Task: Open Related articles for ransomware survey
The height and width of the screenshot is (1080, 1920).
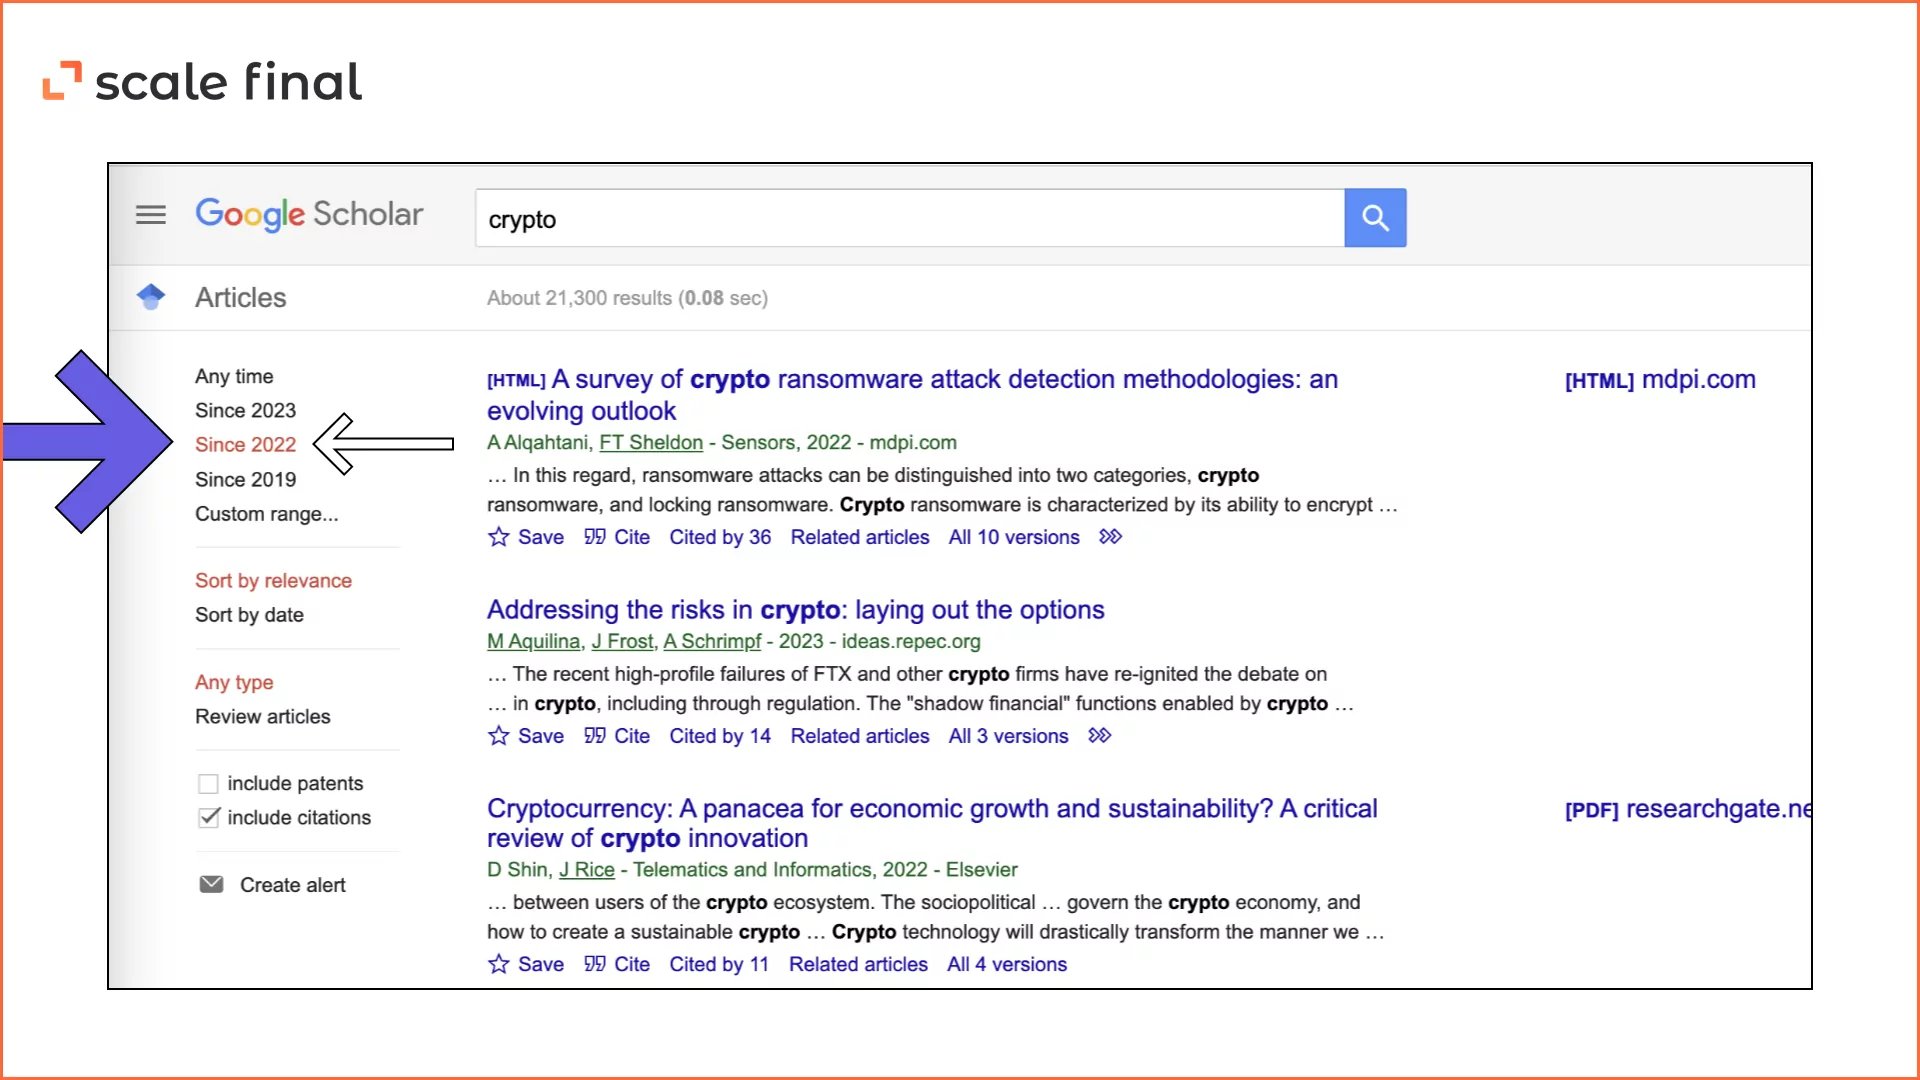Action: pos(860,537)
